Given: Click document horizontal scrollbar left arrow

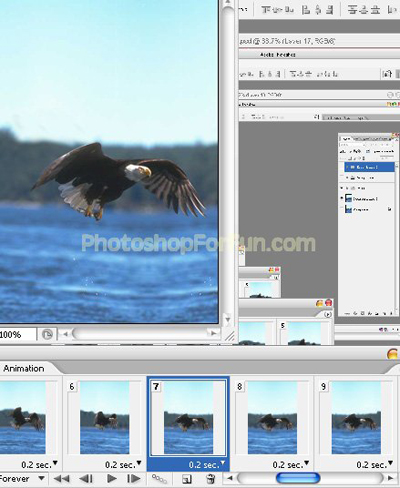Looking at the screenshot, I should [x=65, y=334].
